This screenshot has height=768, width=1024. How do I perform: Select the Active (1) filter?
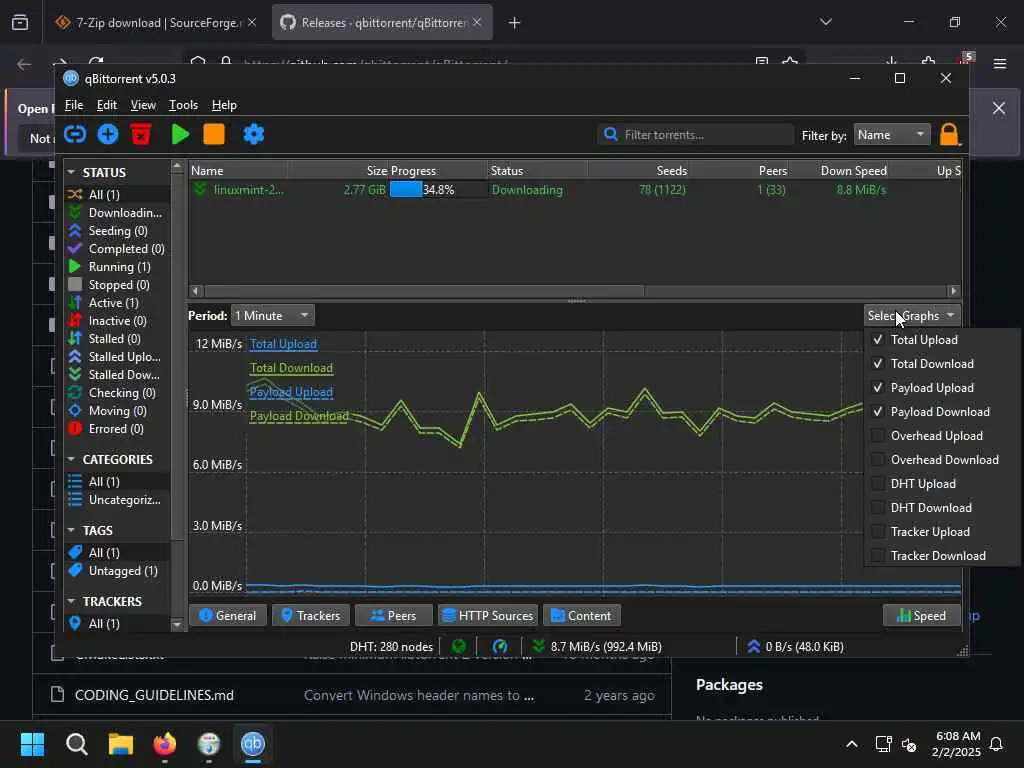(116, 302)
